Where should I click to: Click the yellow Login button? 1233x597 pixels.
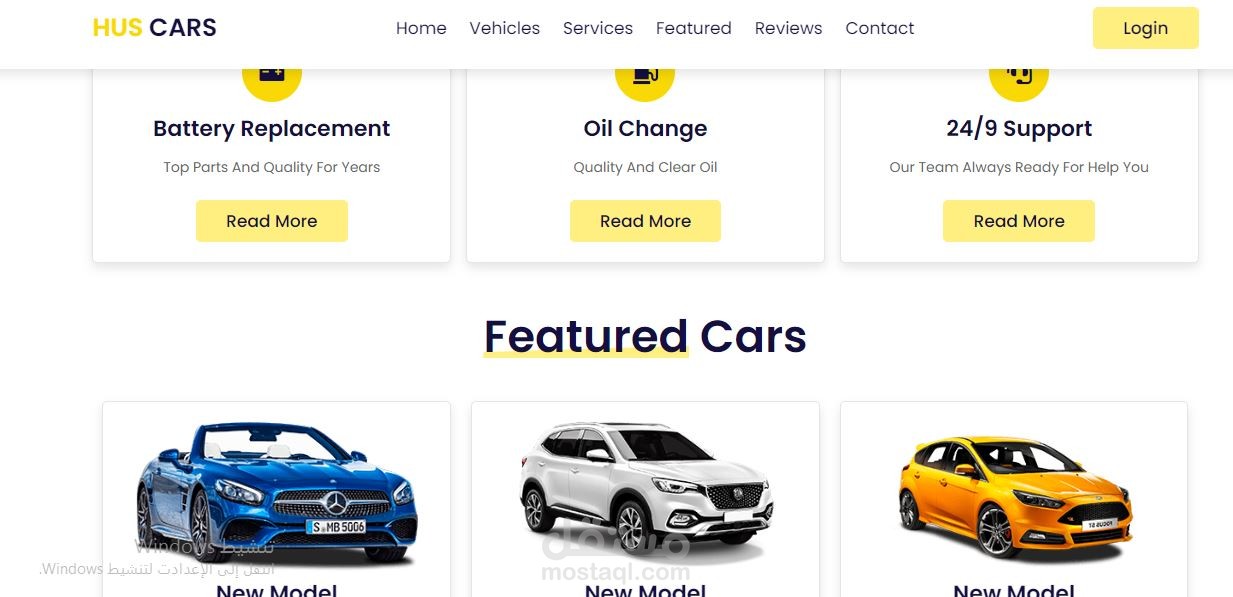pos(1145,28)
